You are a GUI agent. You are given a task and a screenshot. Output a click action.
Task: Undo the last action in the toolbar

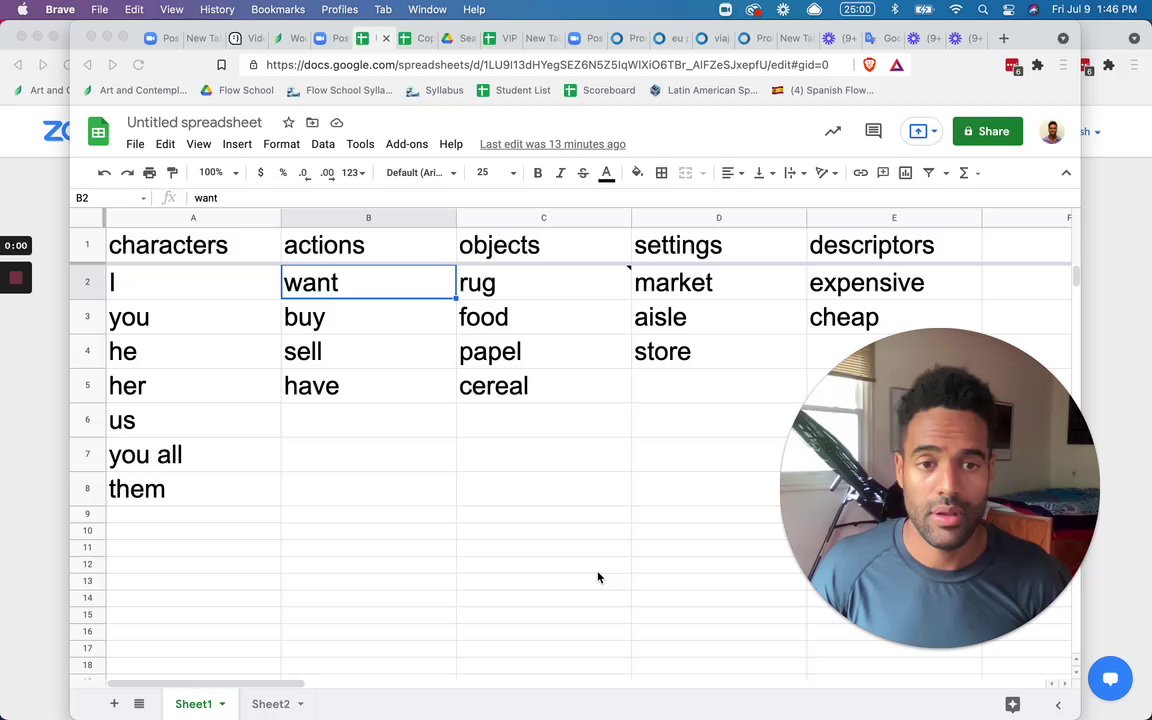pos(104,173)
